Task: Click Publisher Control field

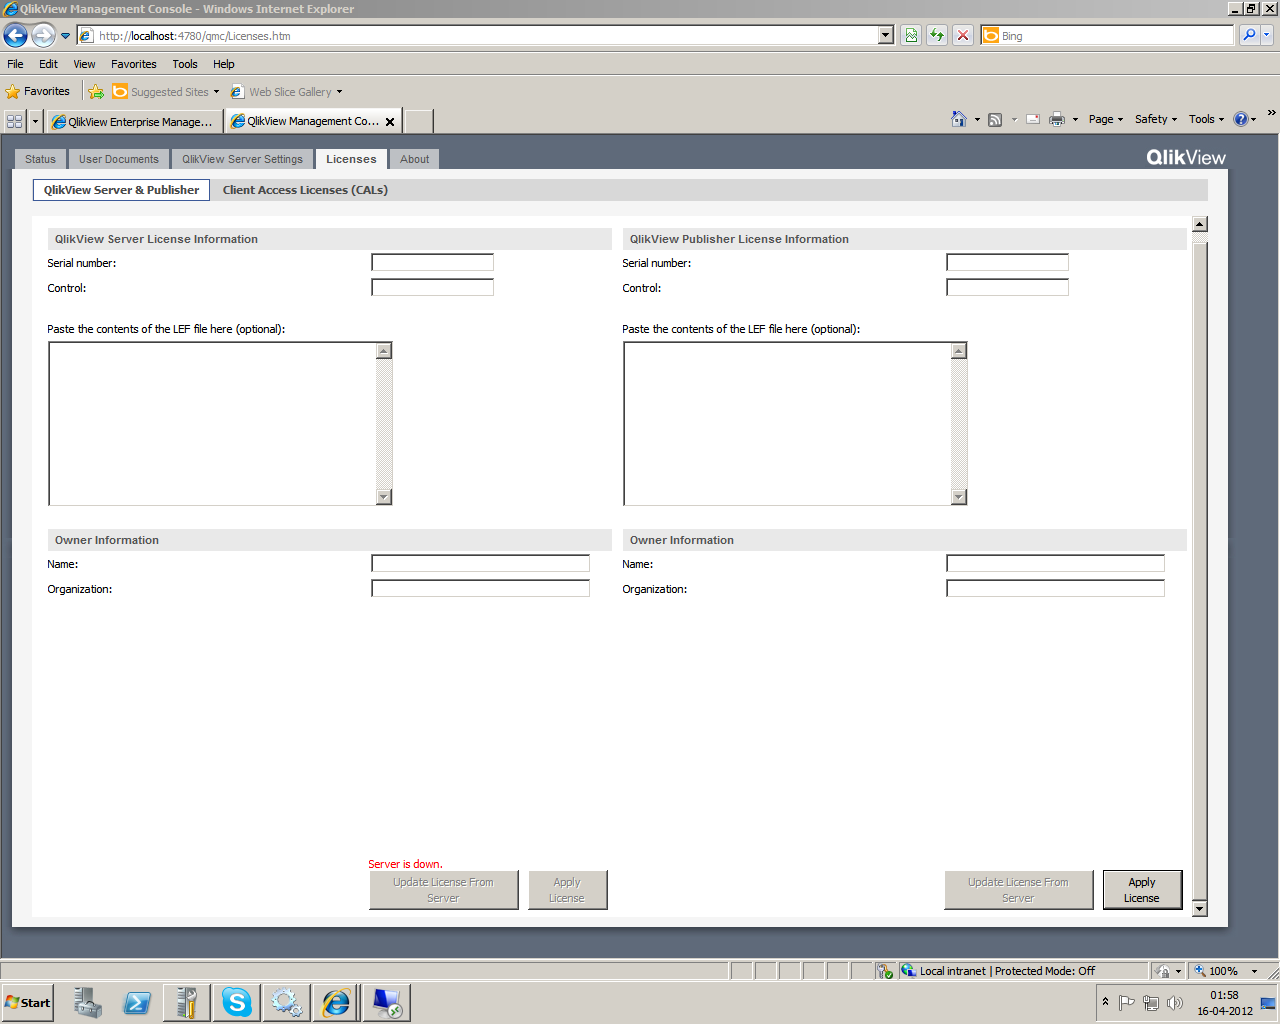Action: pyautogui.click(x=1008, y=287)
